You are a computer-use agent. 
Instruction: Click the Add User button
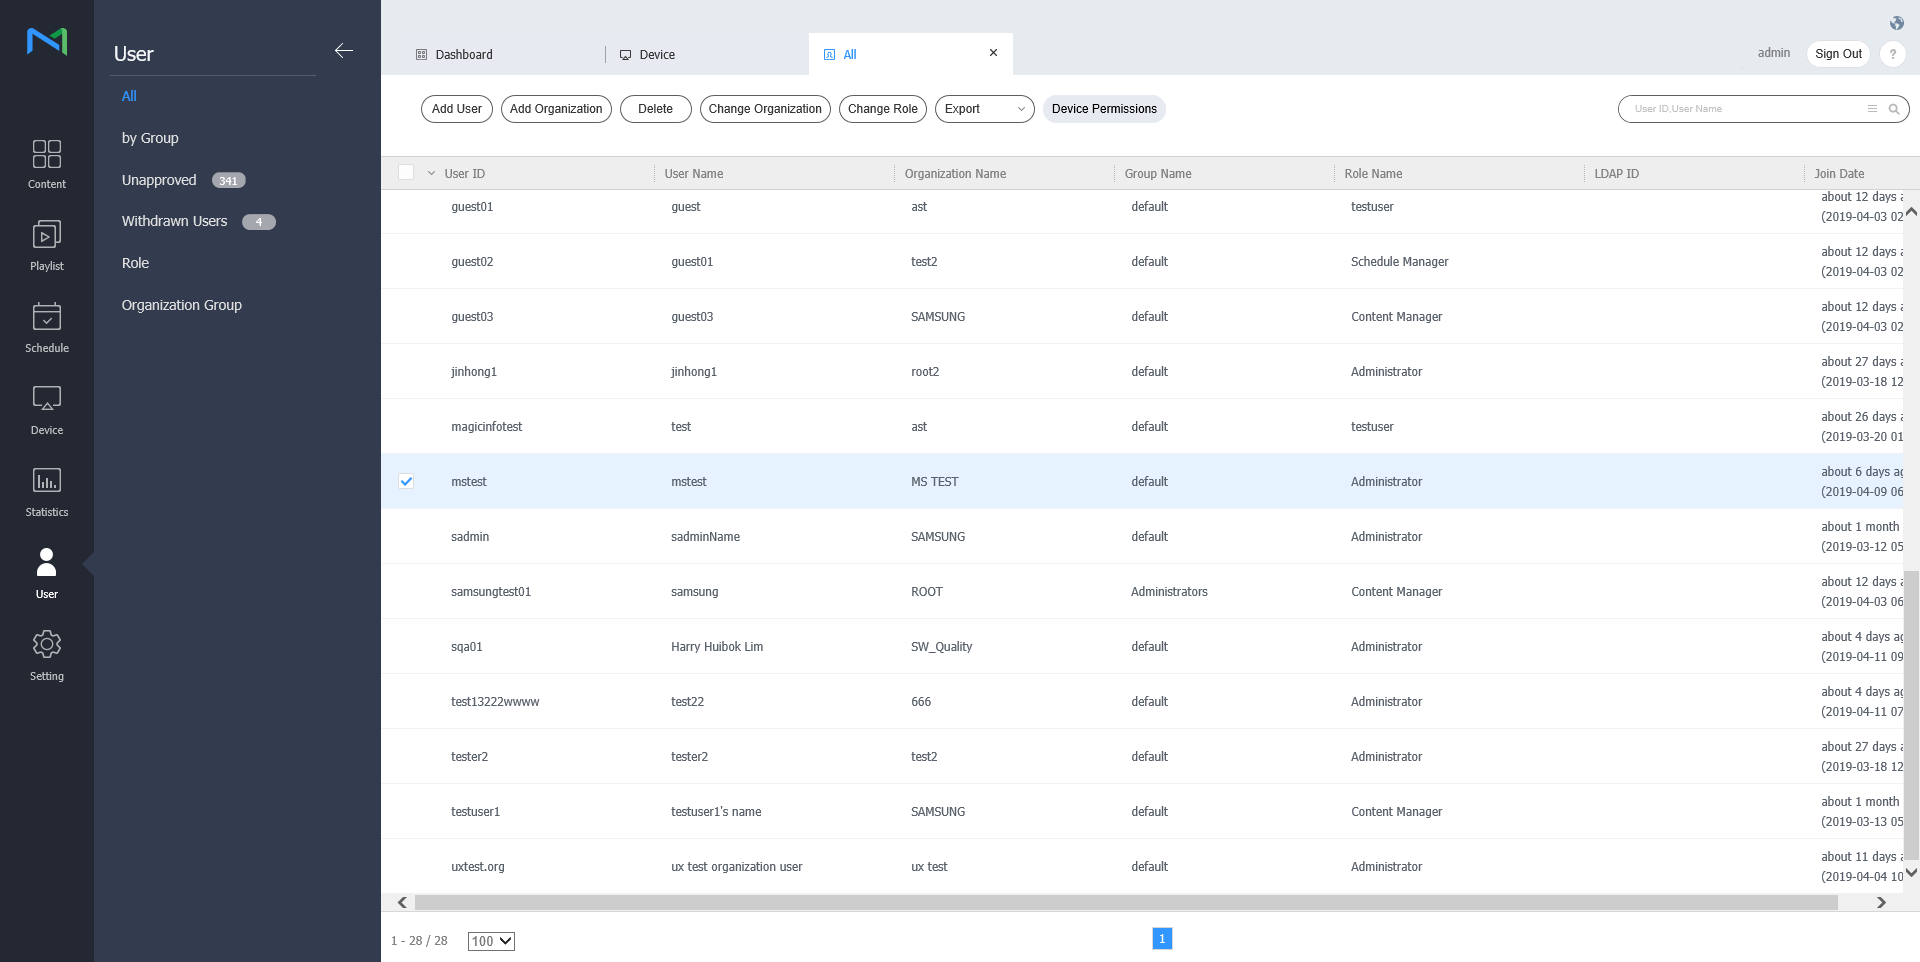(x=456, y=109)
